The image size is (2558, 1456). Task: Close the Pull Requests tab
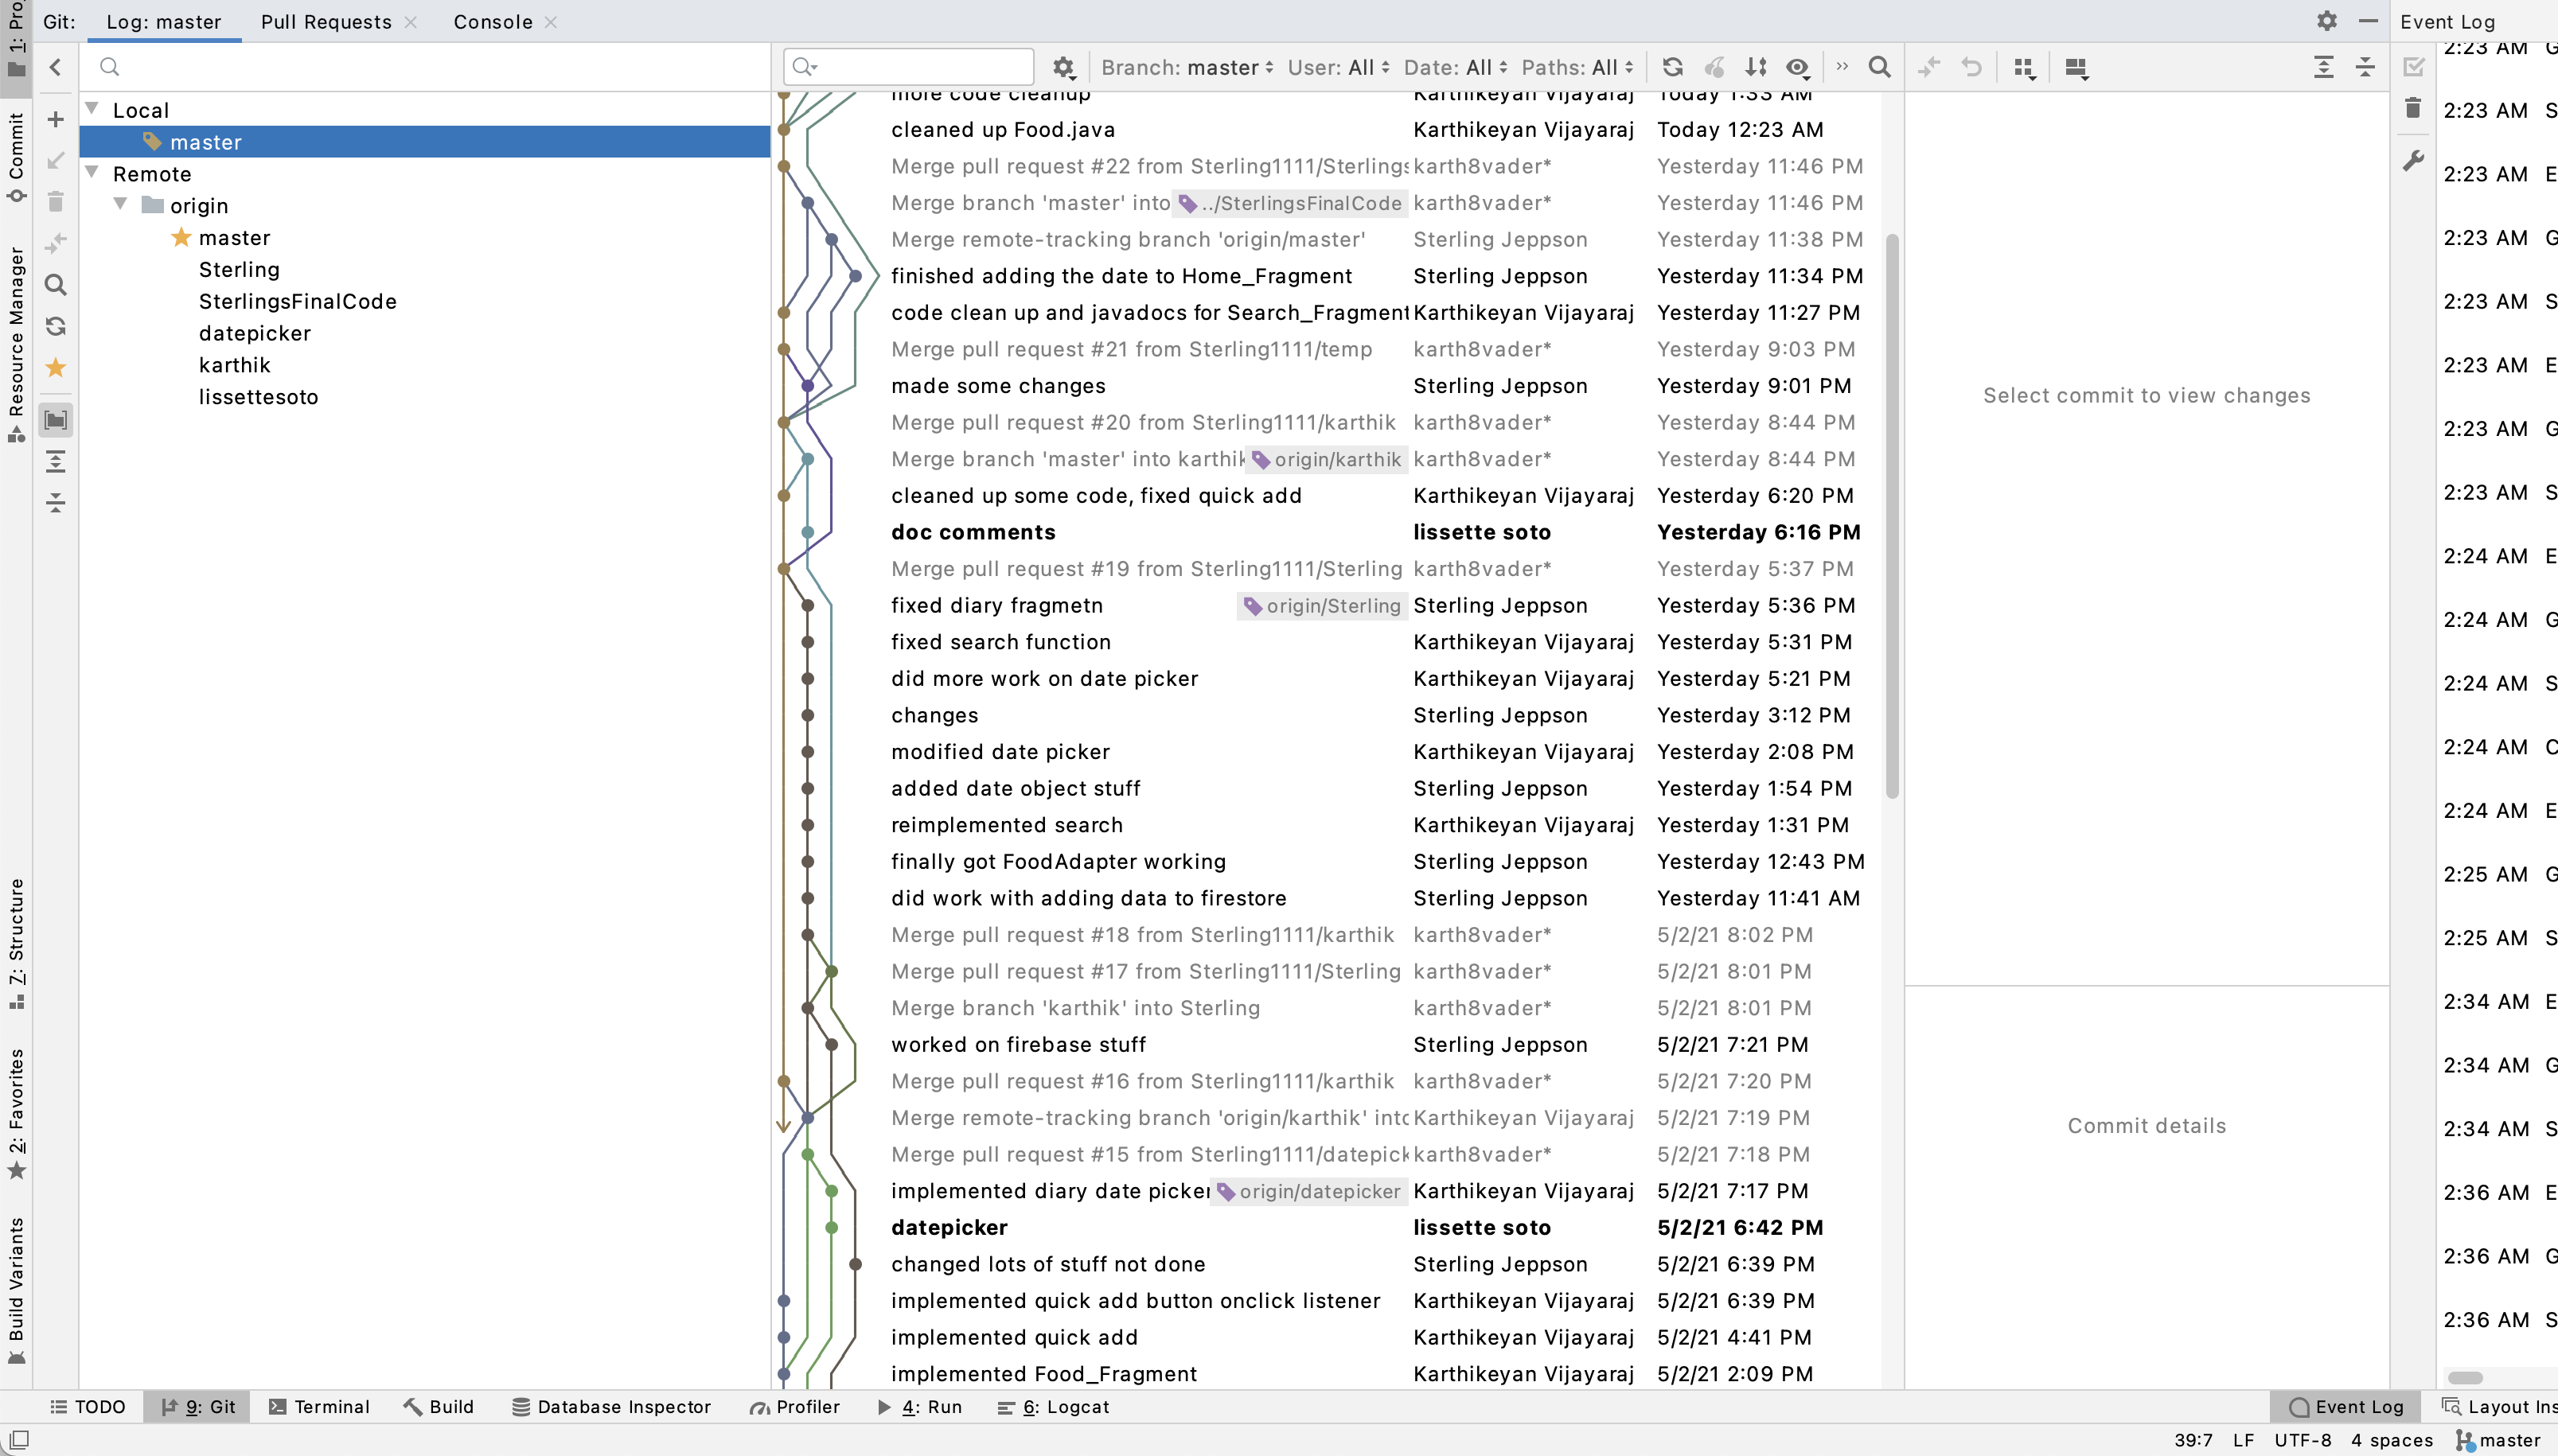pyautogui.click(x=411, y=22)
